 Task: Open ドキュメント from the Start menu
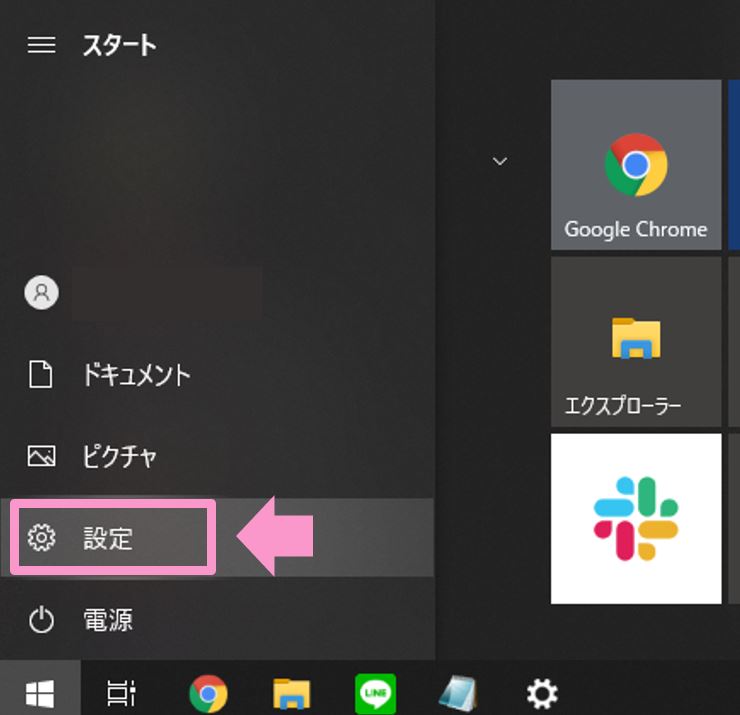click(x=217, y=375)
